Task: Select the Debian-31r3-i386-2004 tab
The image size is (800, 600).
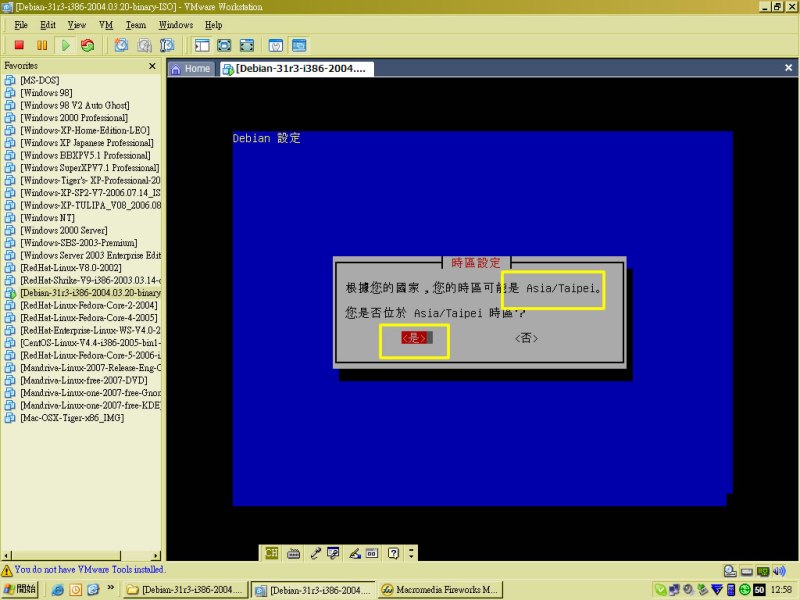Action: pyautogui.click(x=296, y=69)
